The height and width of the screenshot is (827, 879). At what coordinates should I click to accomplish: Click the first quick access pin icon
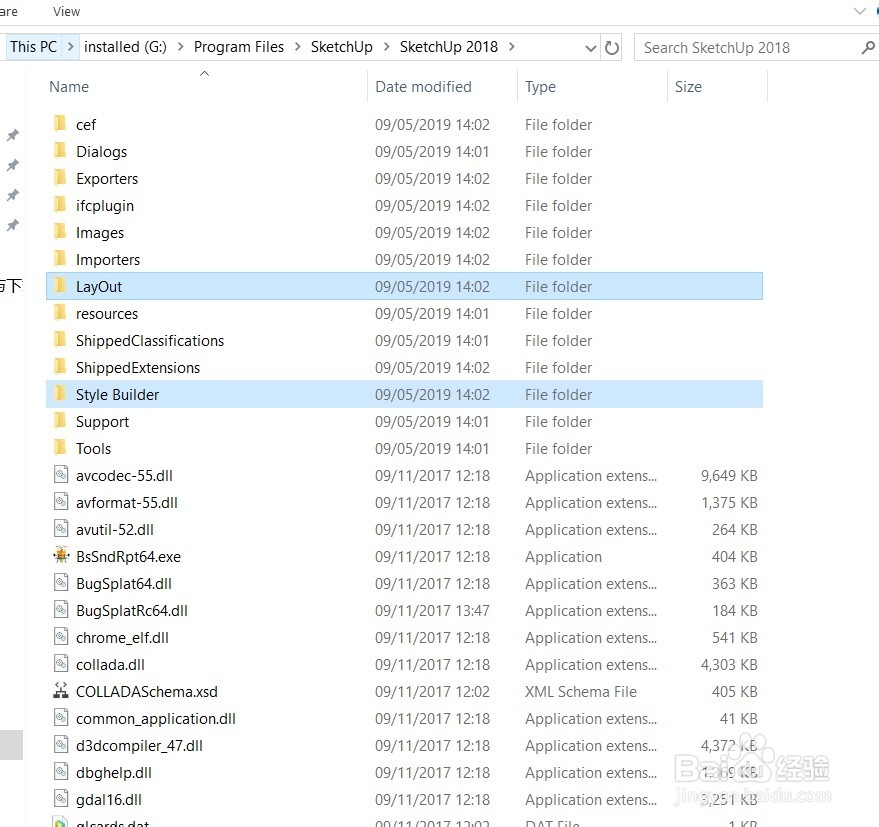coord(12,135)
